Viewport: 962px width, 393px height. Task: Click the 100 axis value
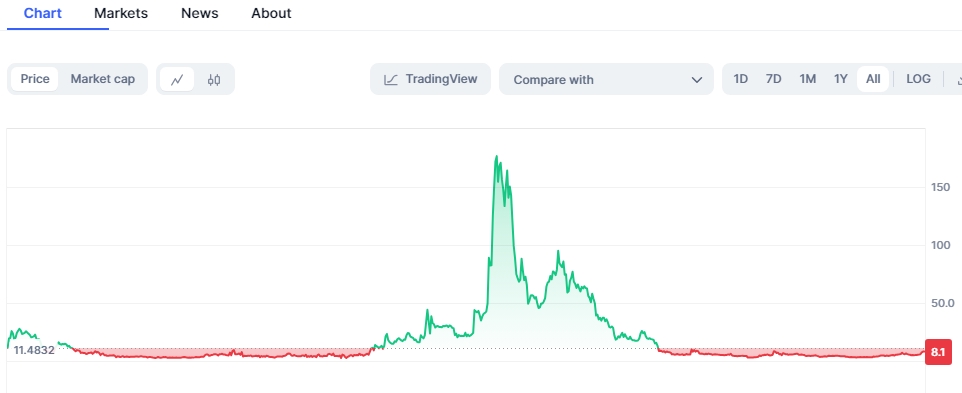(941, 245)
